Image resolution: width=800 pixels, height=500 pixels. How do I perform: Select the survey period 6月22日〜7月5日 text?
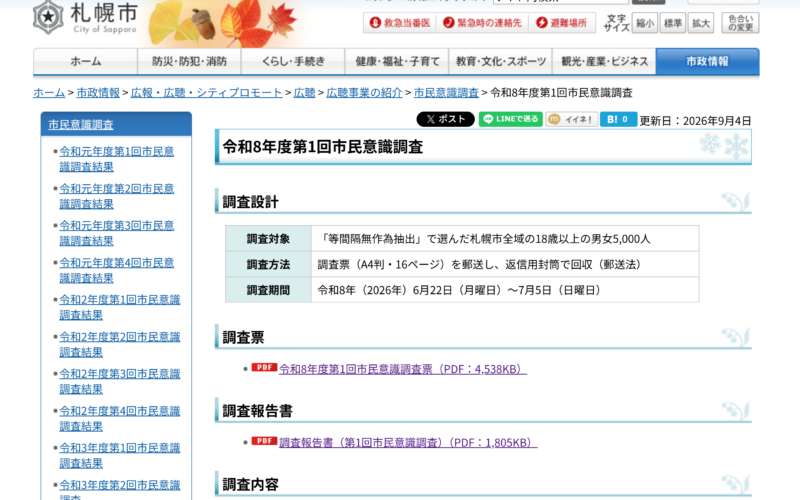[x=459, y=290]
